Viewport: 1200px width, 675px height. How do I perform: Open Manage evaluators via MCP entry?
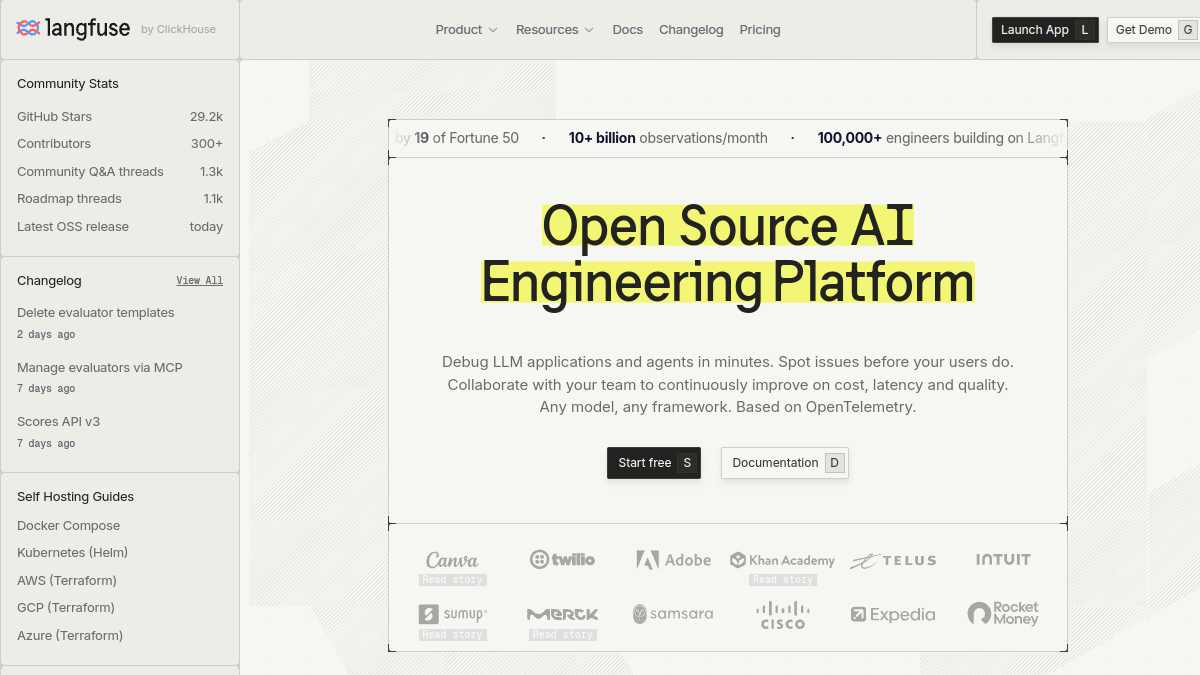[100, 368]
